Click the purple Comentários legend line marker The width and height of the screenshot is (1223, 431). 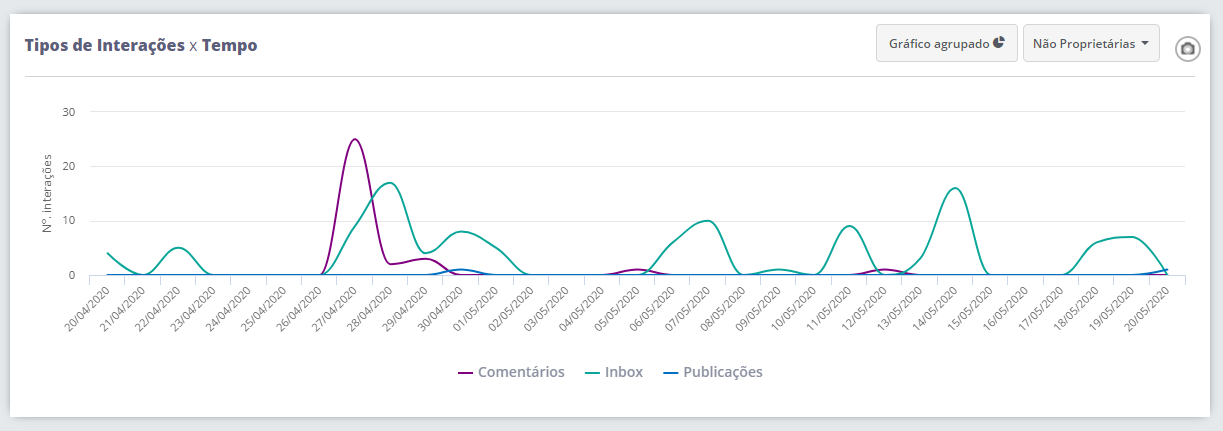pos(465,373)
